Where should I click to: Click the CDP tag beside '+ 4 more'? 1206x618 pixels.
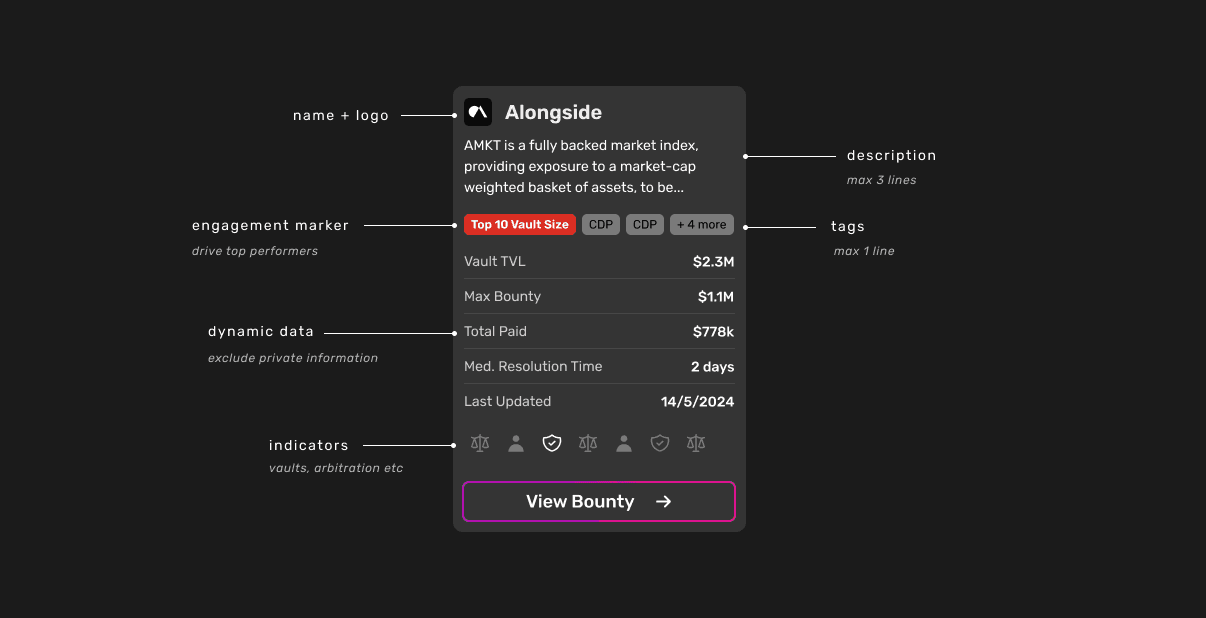pos(645,225)
